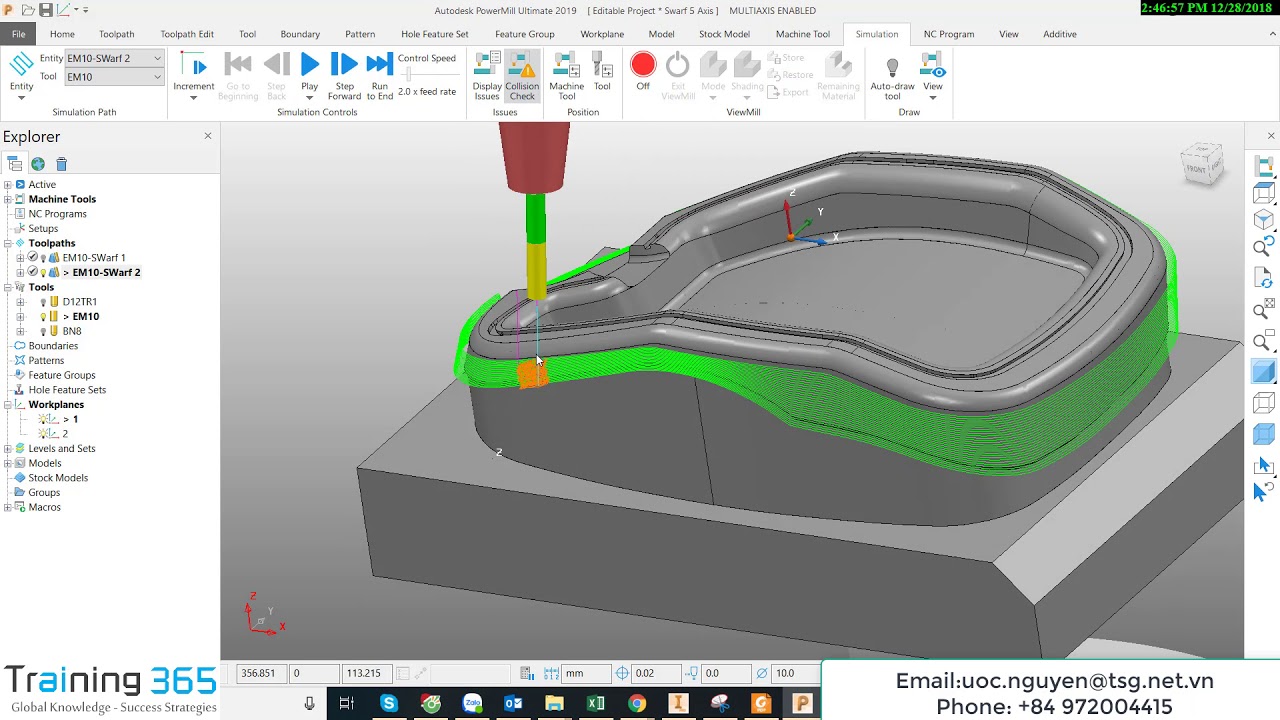
Task: Click the red ViewMill Off button
Action: [x=643, y=66]
